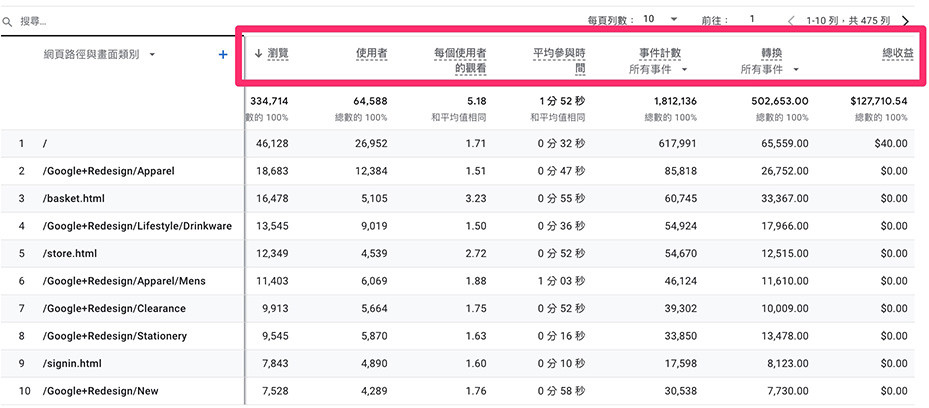The width and height of the screenshot is (929, 408).
Task: Select the /basket.html row
Action: click(x=464, y=198)
